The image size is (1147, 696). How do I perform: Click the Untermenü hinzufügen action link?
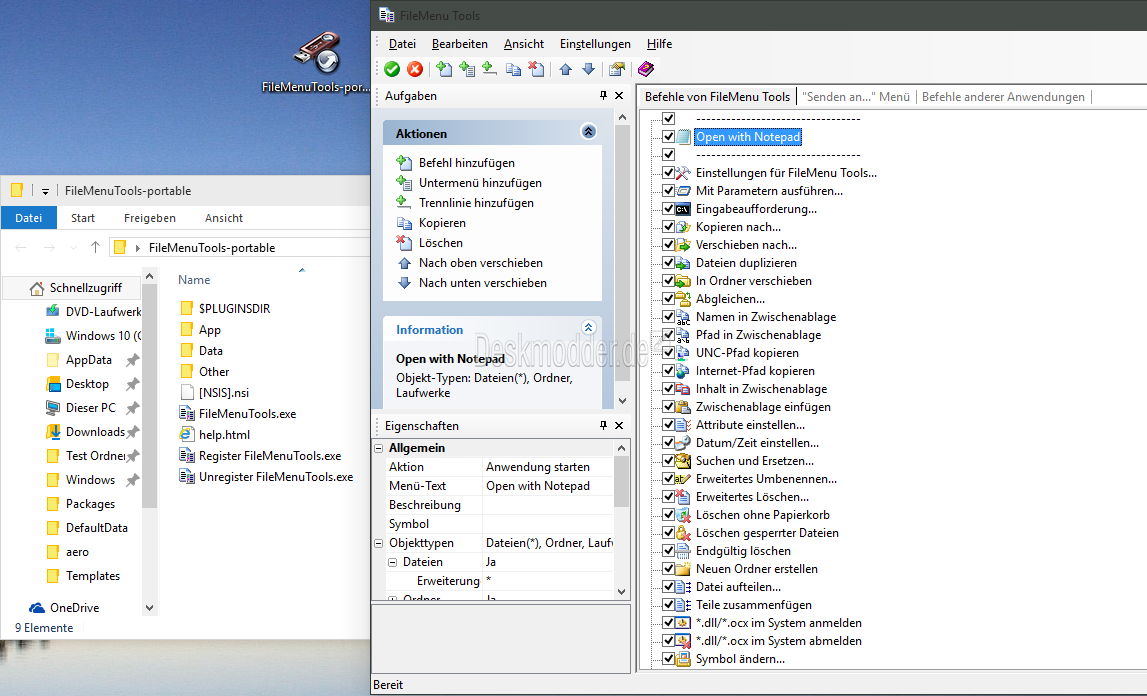pyautogui.click(x=480, y=183)
